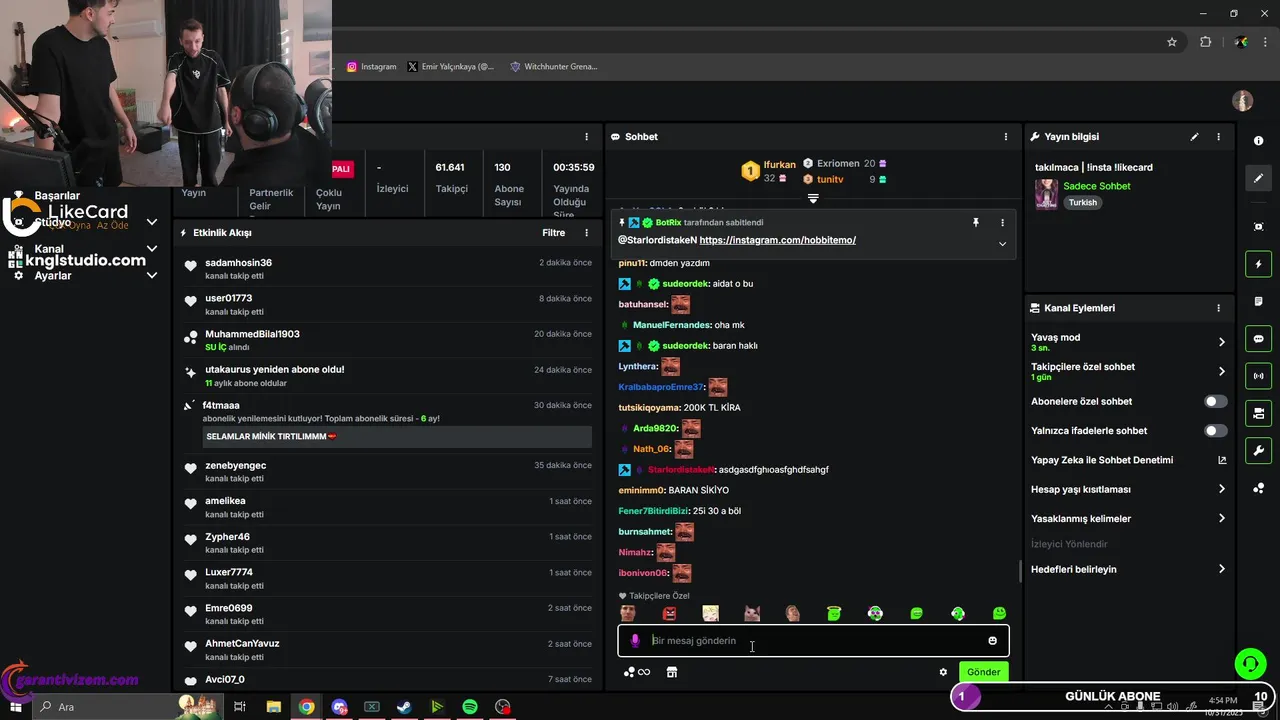The height and width of the screenshot is (720, 1280).
Task: Toggle the chat bubble panel icon in the sidebar
Action: click(x=1258, y=338)
